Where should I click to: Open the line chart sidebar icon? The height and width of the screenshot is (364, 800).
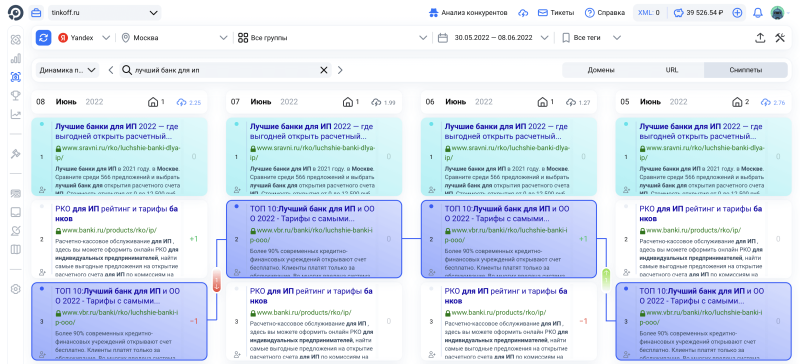pos(16,114)
